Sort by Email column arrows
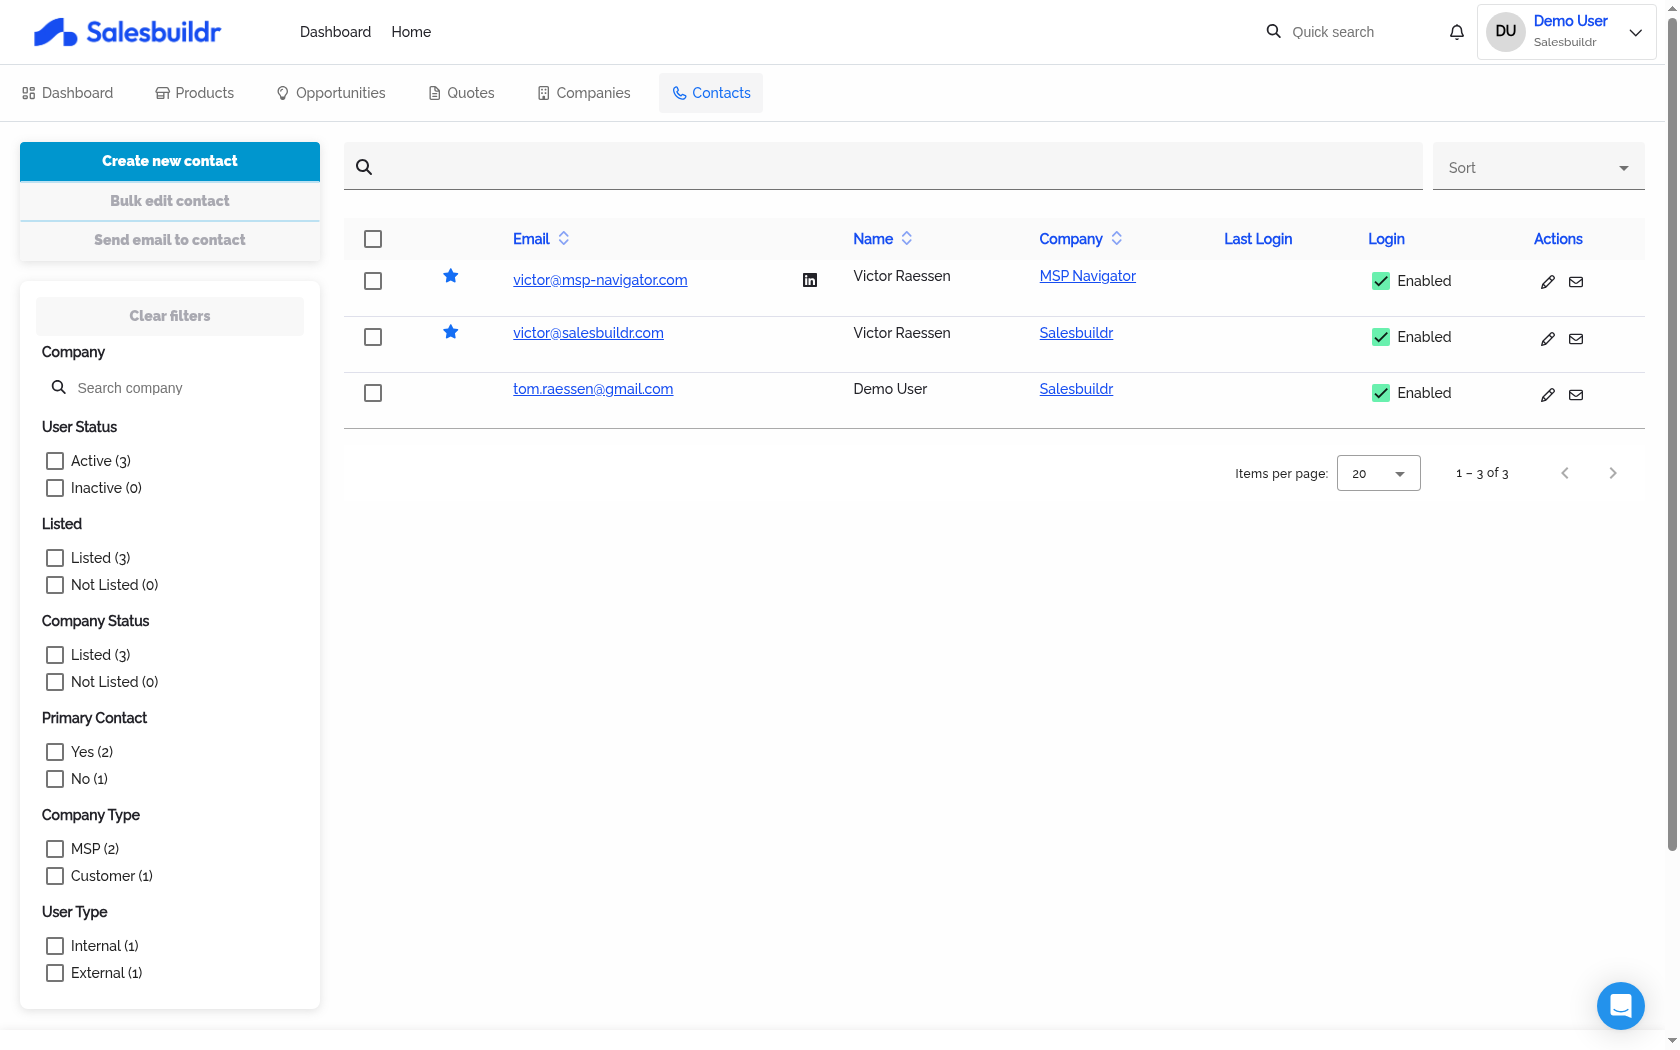 click(564, 238)
